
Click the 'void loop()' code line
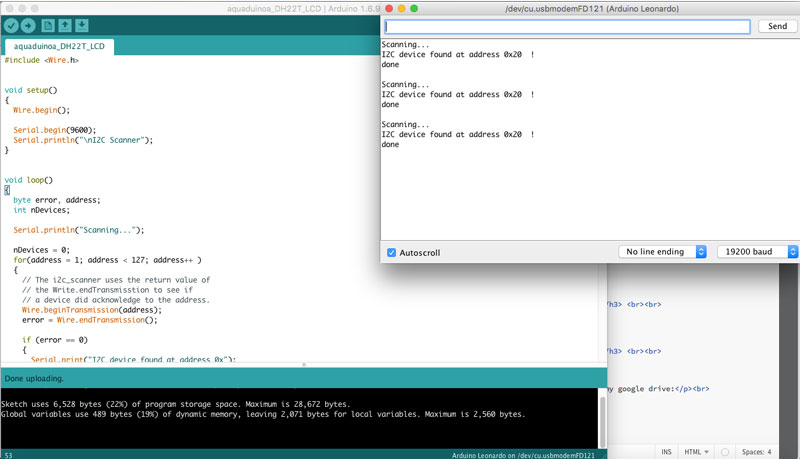[x=29, y=180]
